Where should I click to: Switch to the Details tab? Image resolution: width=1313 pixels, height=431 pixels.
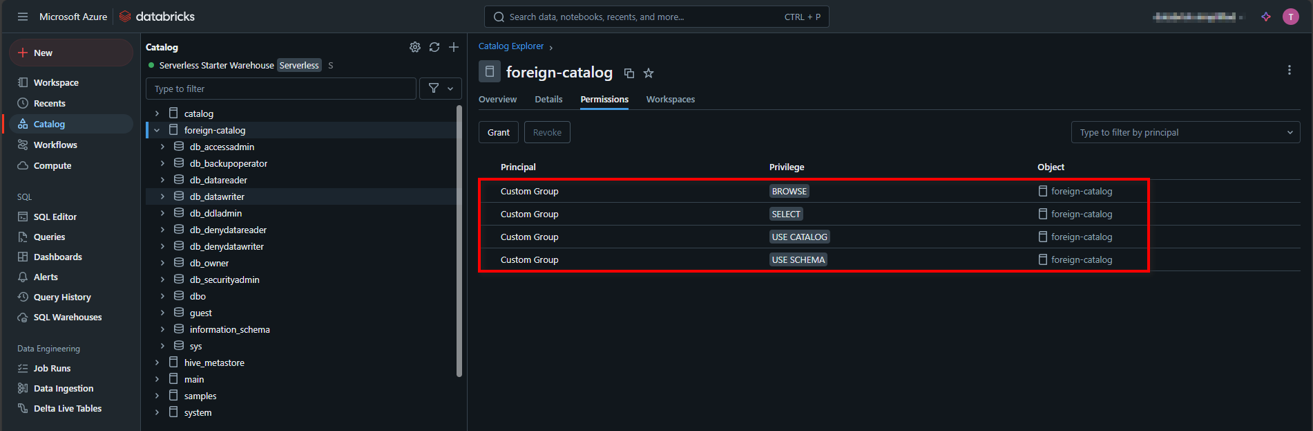pyautogui.click(x=548, y=99)
